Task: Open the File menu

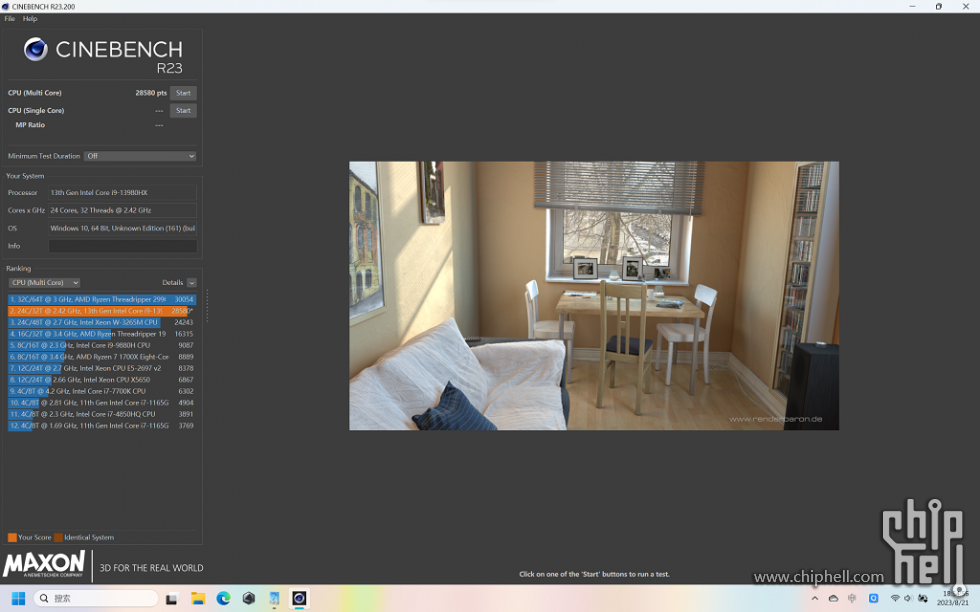Action: [x=9, y=19]
